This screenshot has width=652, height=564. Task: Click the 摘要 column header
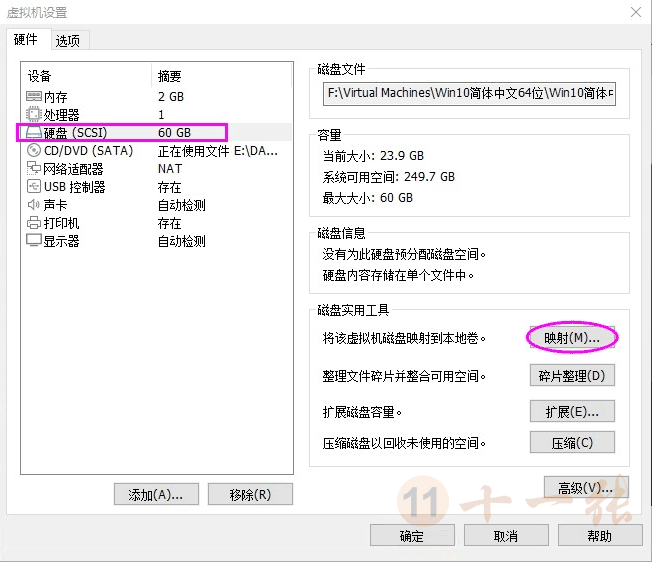pos(170,76)
